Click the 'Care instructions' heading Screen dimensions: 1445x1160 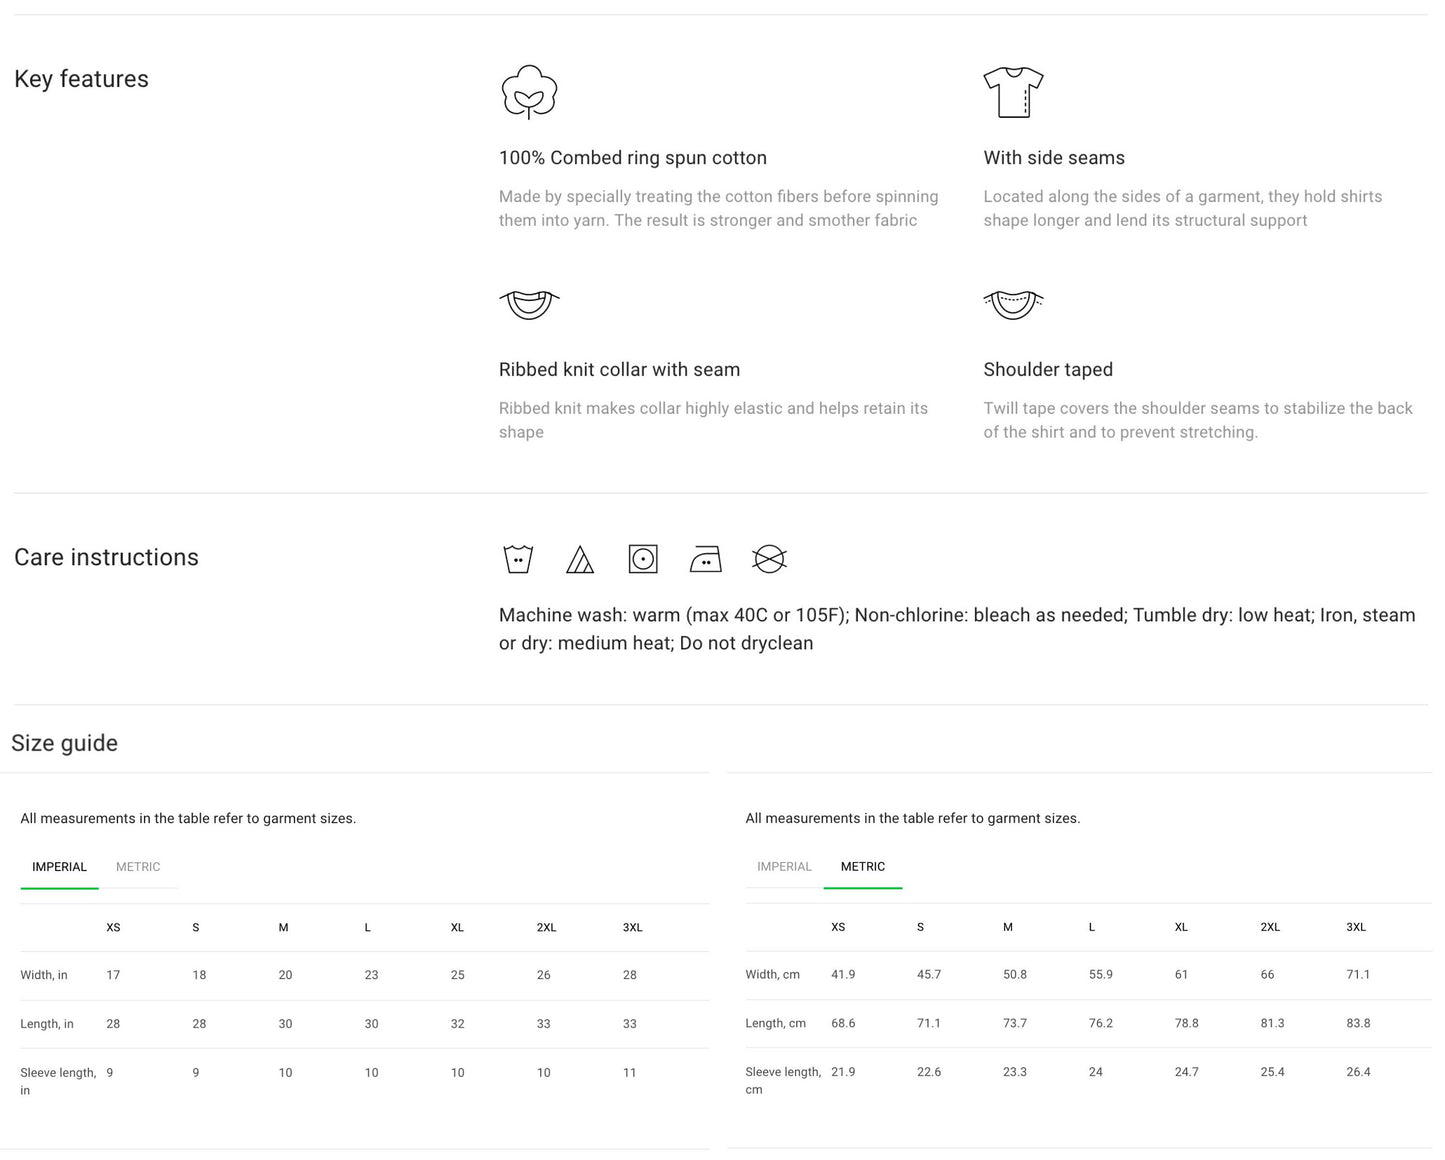coord(106,557)
